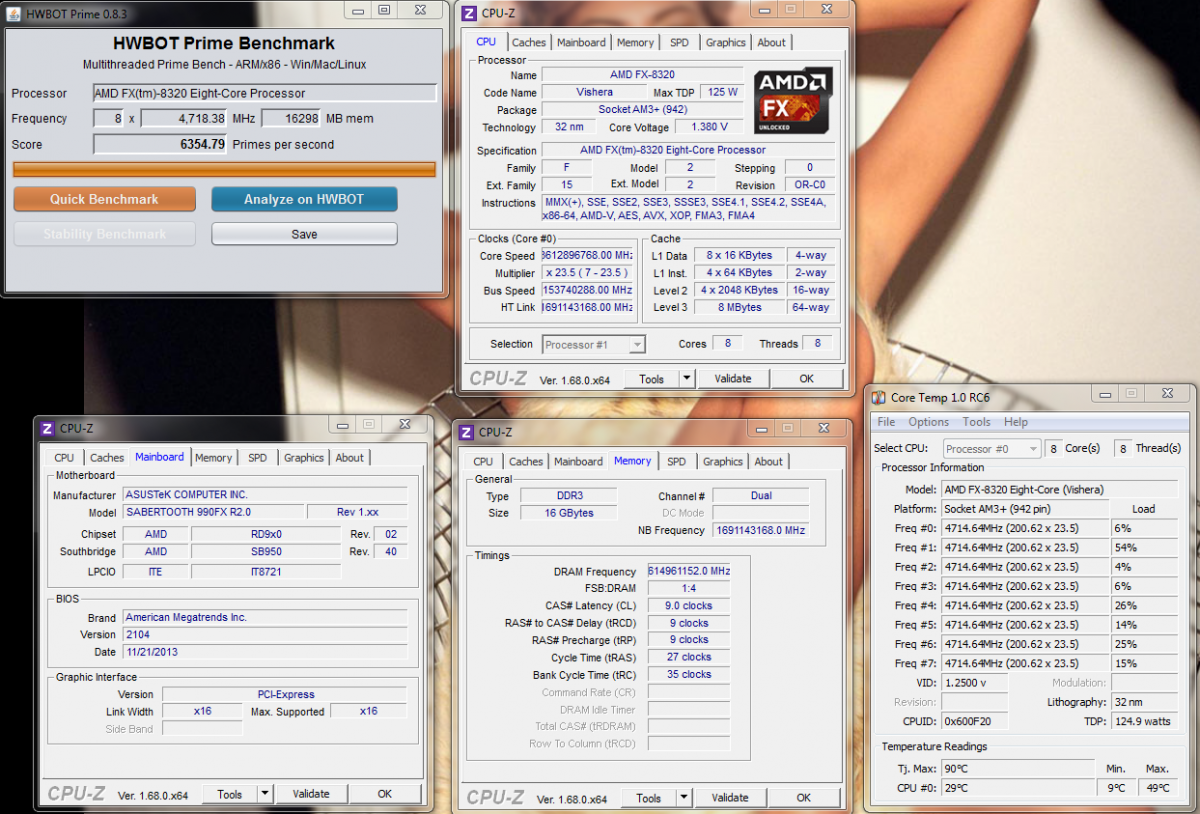Viewport: 1200px width, 814px height.
Task: Click the Score field showing 6354.79
Action: point(160,144)
